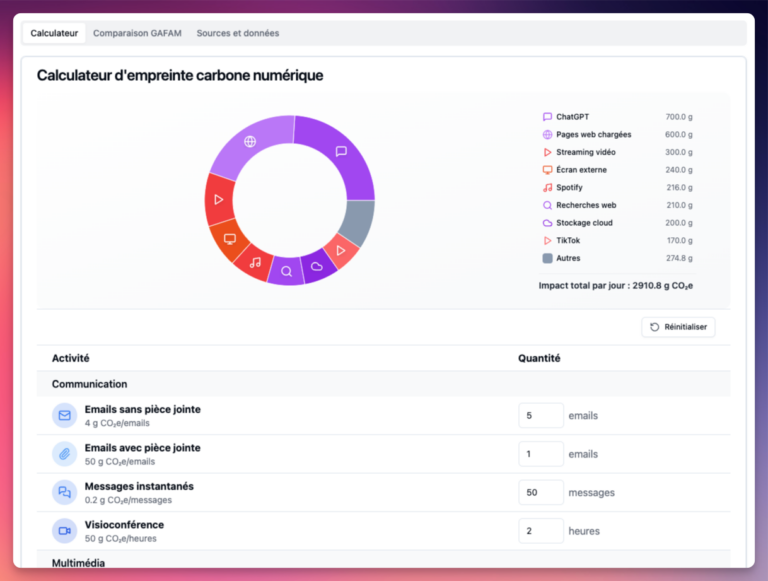Go to the Sources et données tab
Screen dimensions: 768x581
coord(238,33)
